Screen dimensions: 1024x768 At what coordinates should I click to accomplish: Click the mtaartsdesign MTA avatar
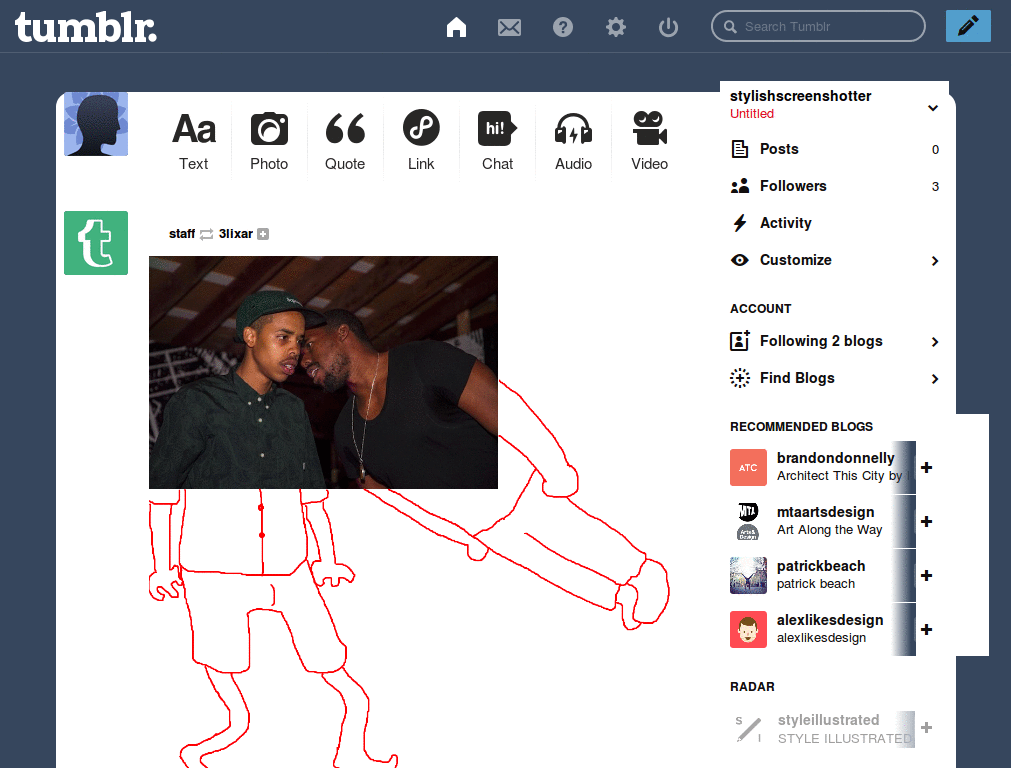pos(748,521)
